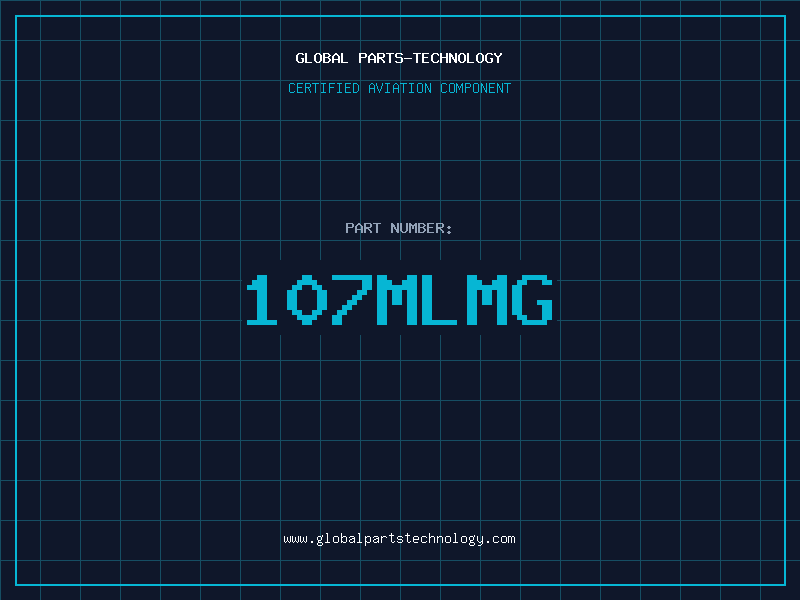Click the word AVIATION in the subtitle

click(x=399, y=88)
